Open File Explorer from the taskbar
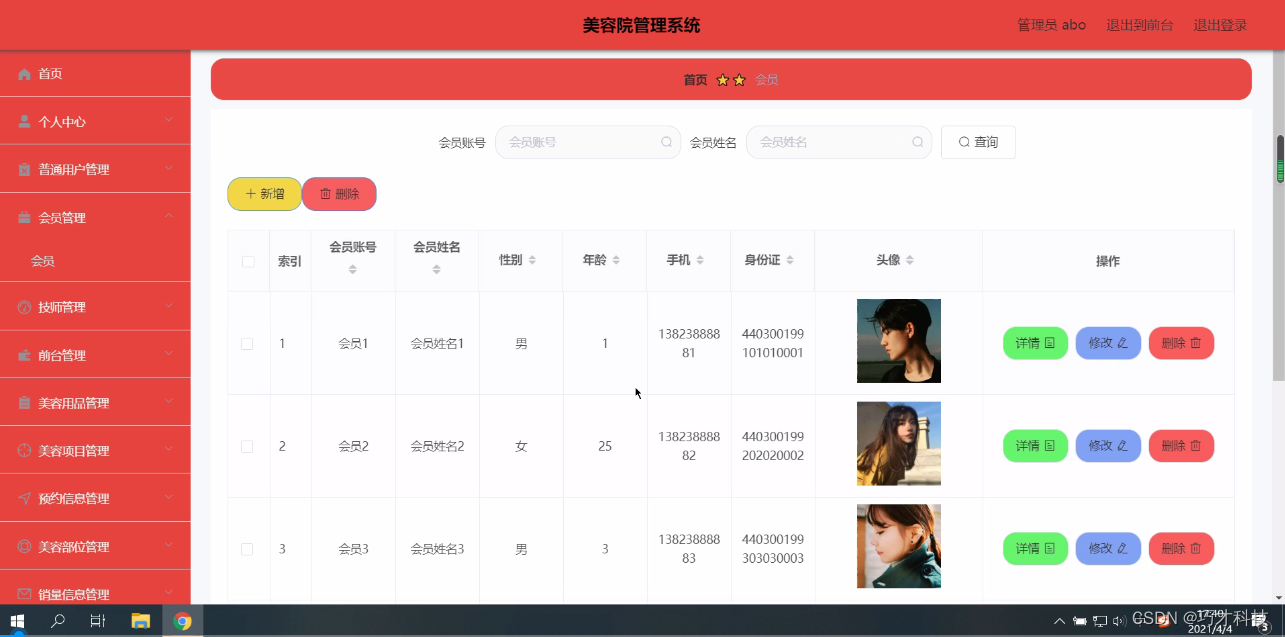 click(x=140, y=621)
